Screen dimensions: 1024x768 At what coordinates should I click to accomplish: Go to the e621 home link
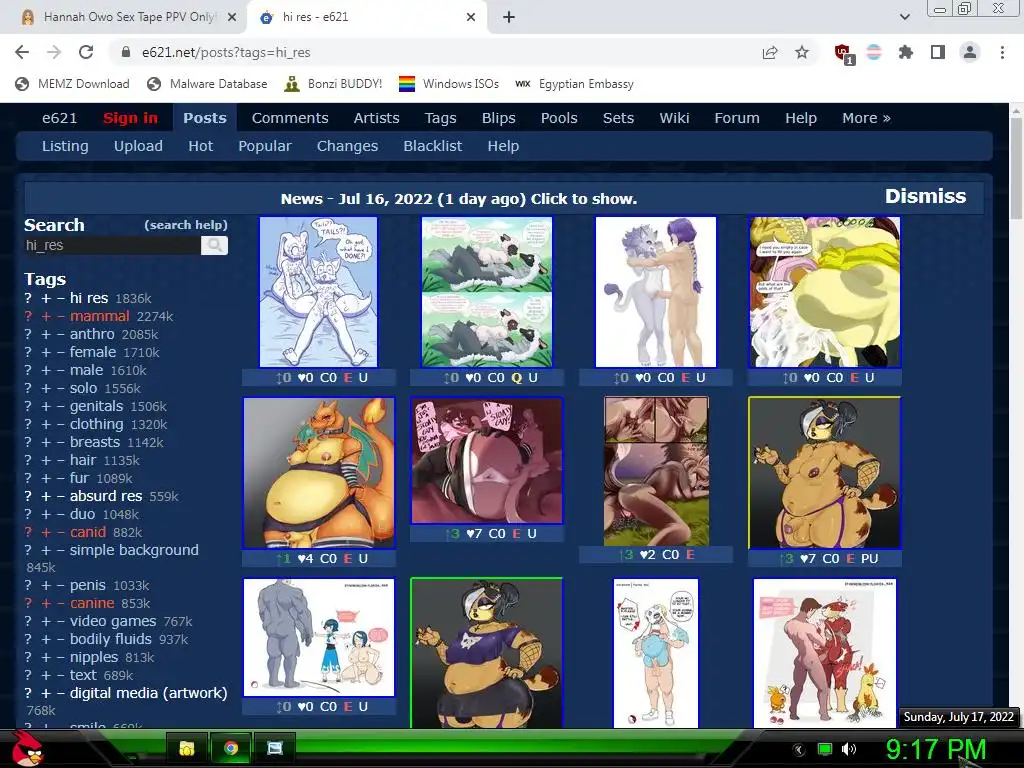(59, 118)
